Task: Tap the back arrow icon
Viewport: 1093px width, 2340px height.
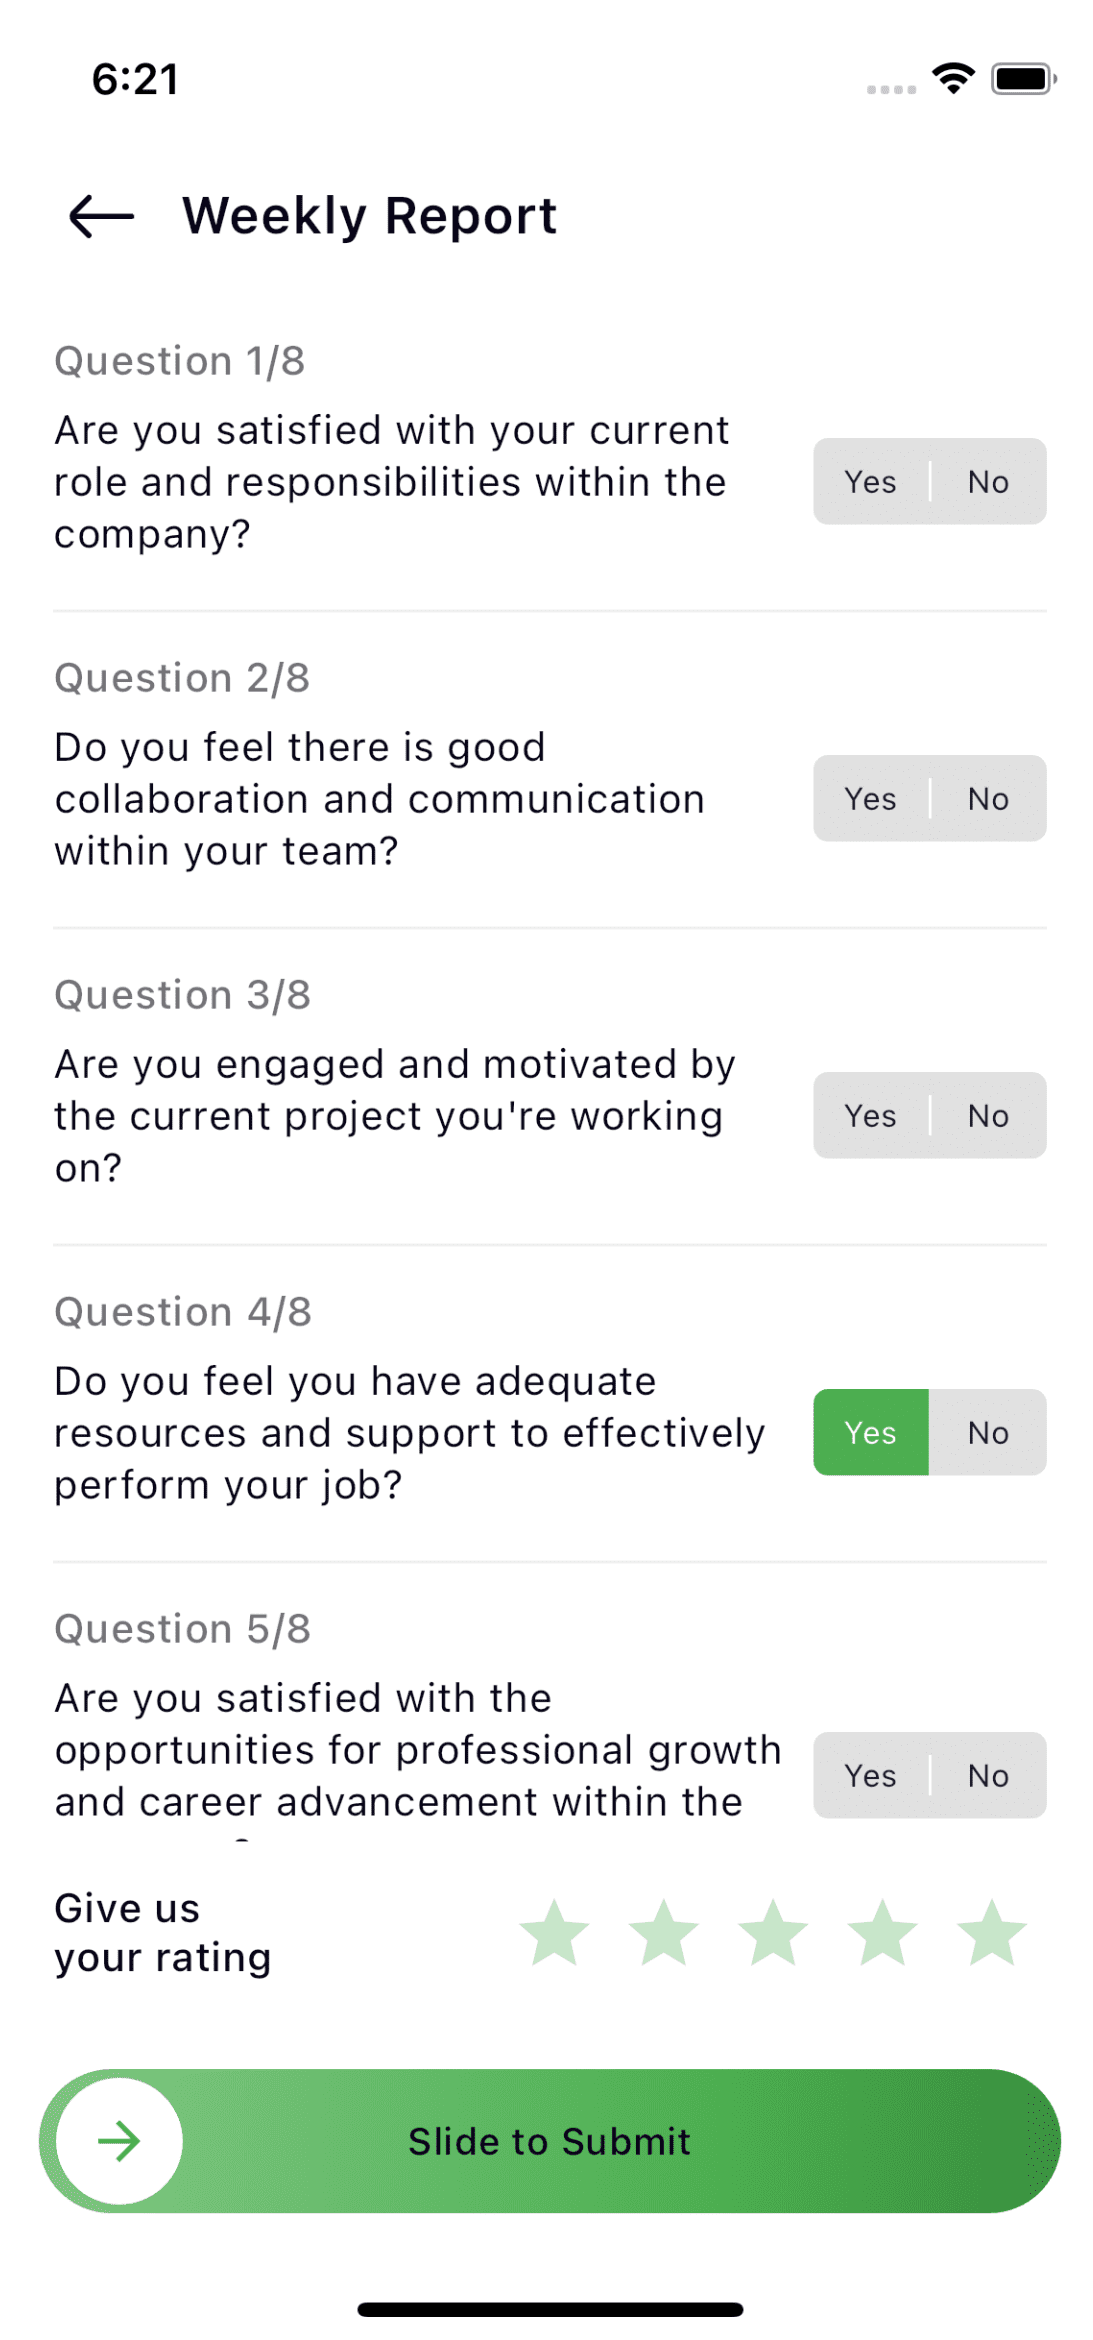Action: coord(101,216)
